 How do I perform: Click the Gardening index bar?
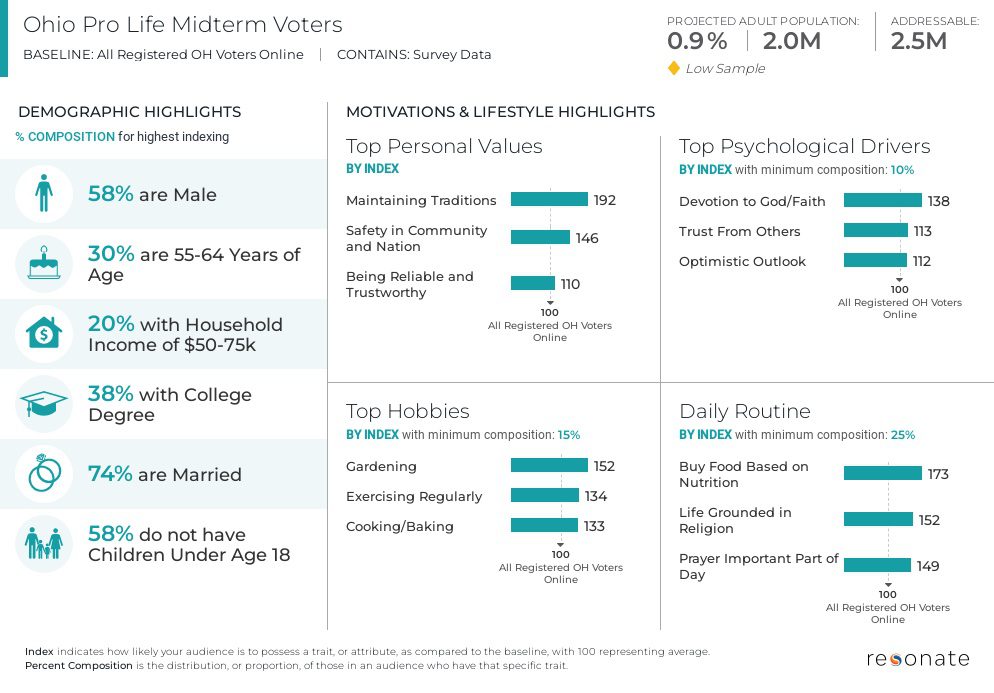[x=549, y=466]
